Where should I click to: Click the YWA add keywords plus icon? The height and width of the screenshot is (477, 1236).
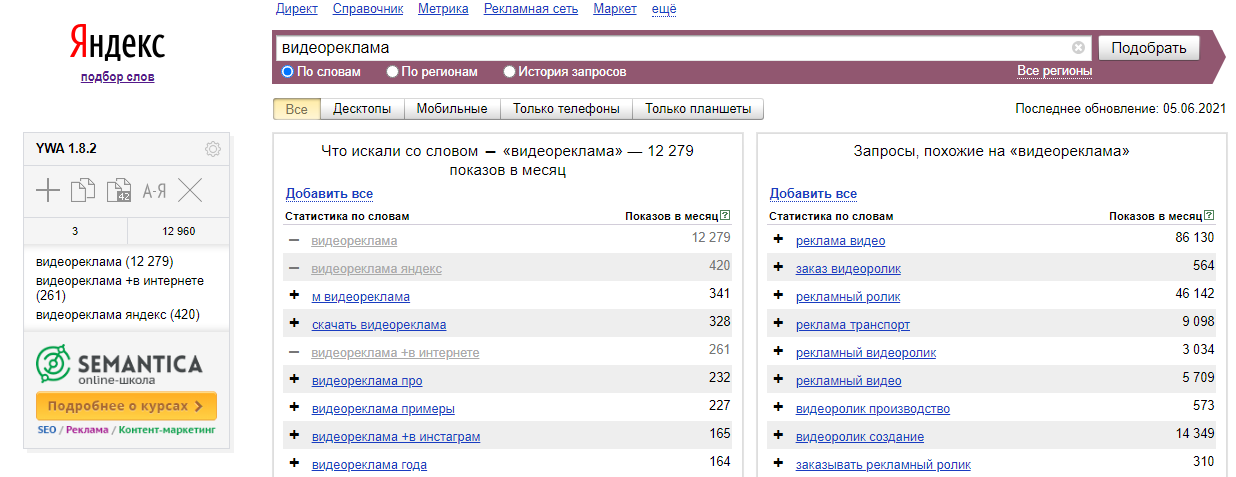[x=47, y=190]
